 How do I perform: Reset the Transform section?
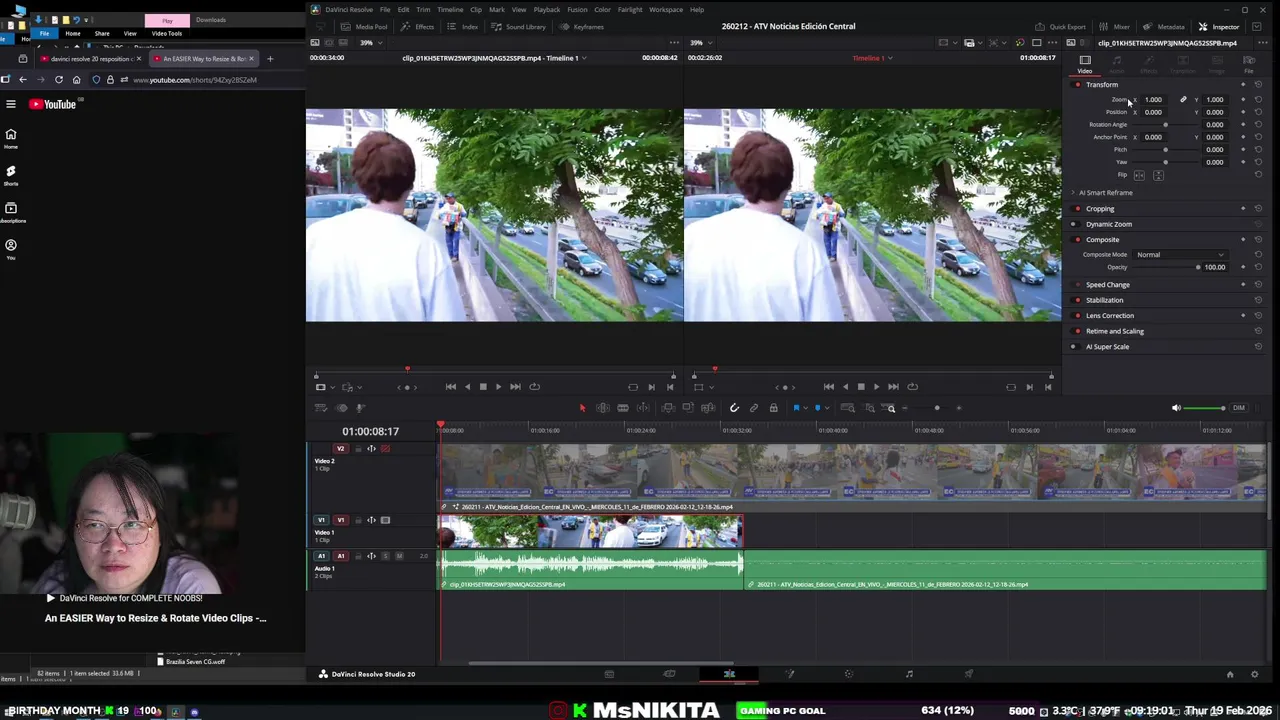1258,85
